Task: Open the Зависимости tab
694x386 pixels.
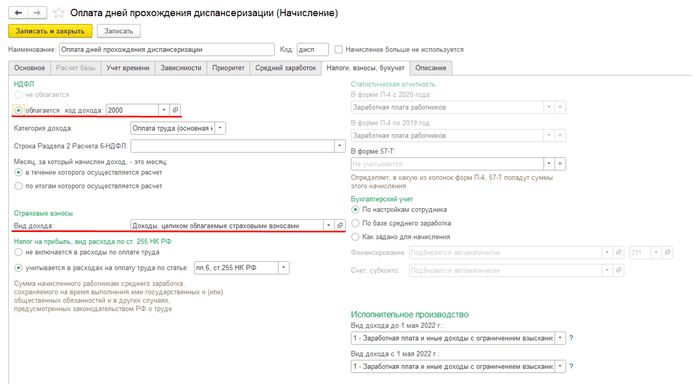Action: click(x=181, y=68)
